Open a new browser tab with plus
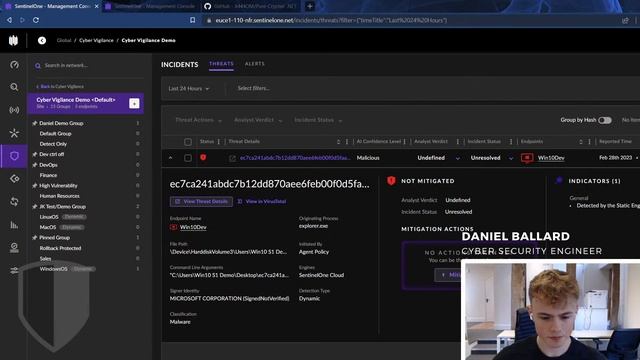 pyautogui.click(x=310, y=6)
